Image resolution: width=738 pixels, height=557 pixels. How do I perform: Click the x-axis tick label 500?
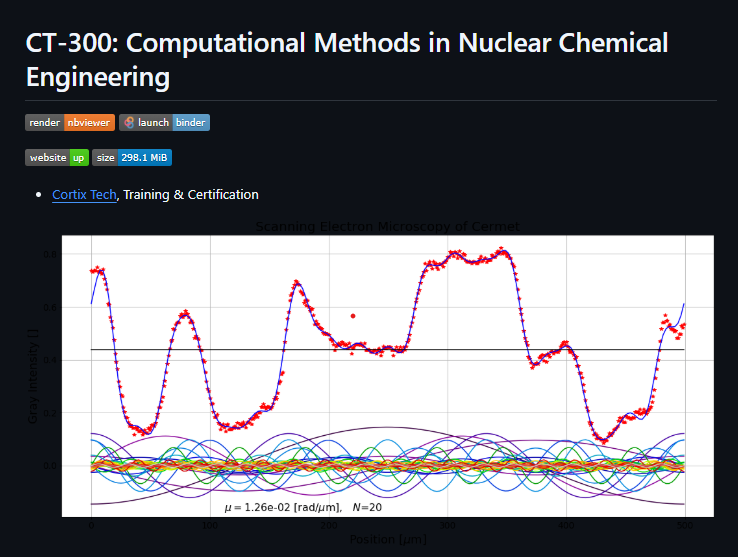point(684,524)
